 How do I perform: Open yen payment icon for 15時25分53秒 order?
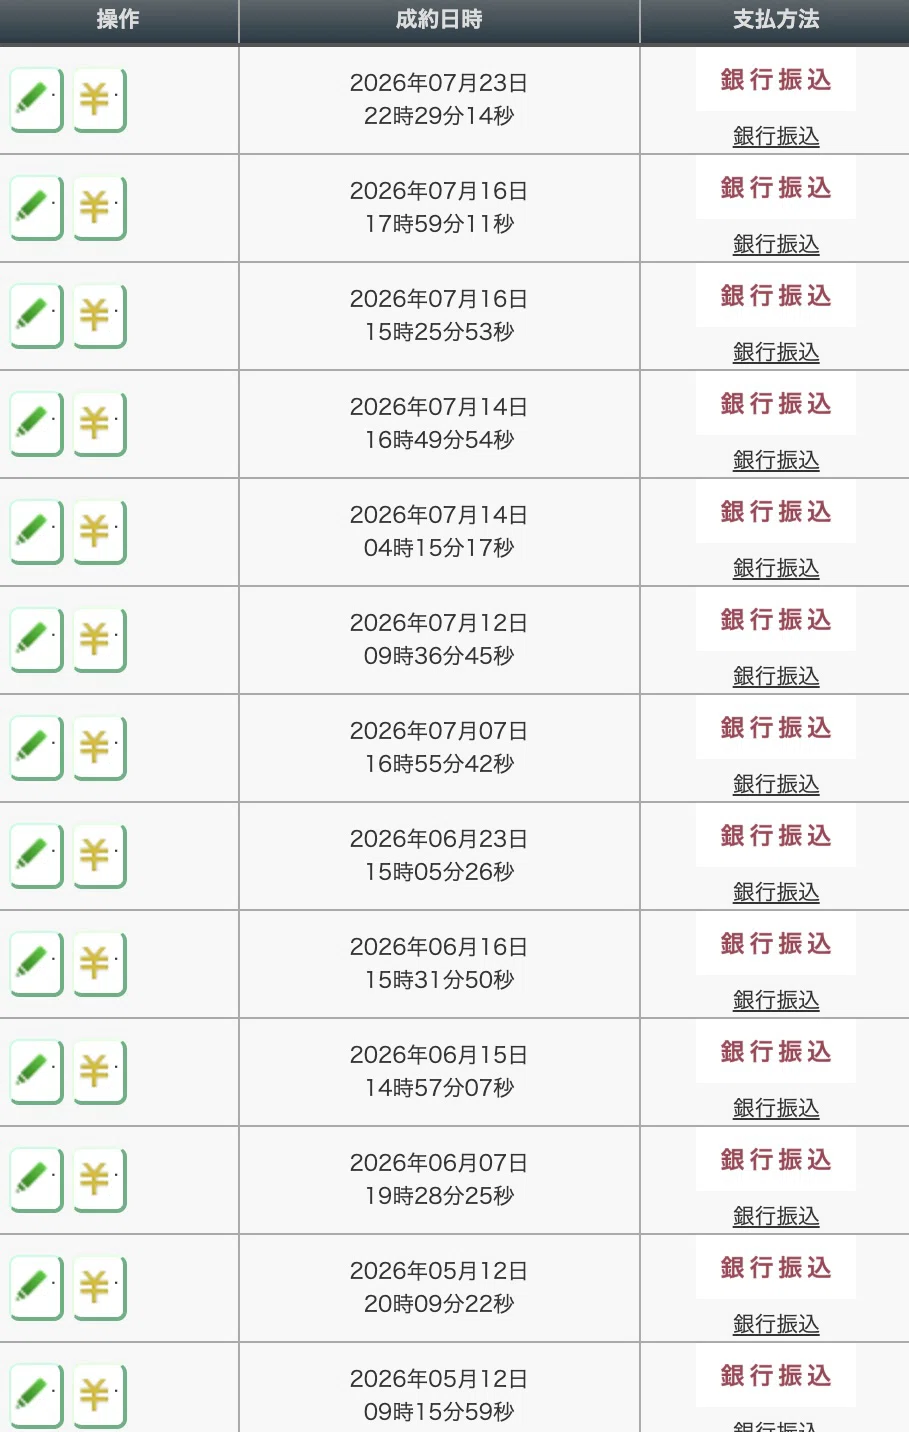pyautogui.click(x=99, y=316)
